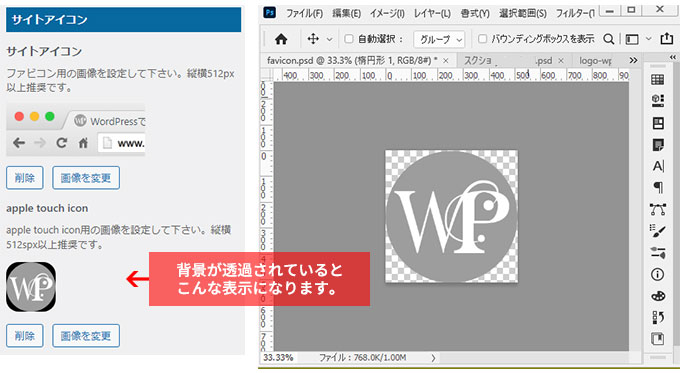Image resolution: width=680 pixels, height=373 pixels.
Task: Close the favicon.psd document tab
Action: (445, 61)
